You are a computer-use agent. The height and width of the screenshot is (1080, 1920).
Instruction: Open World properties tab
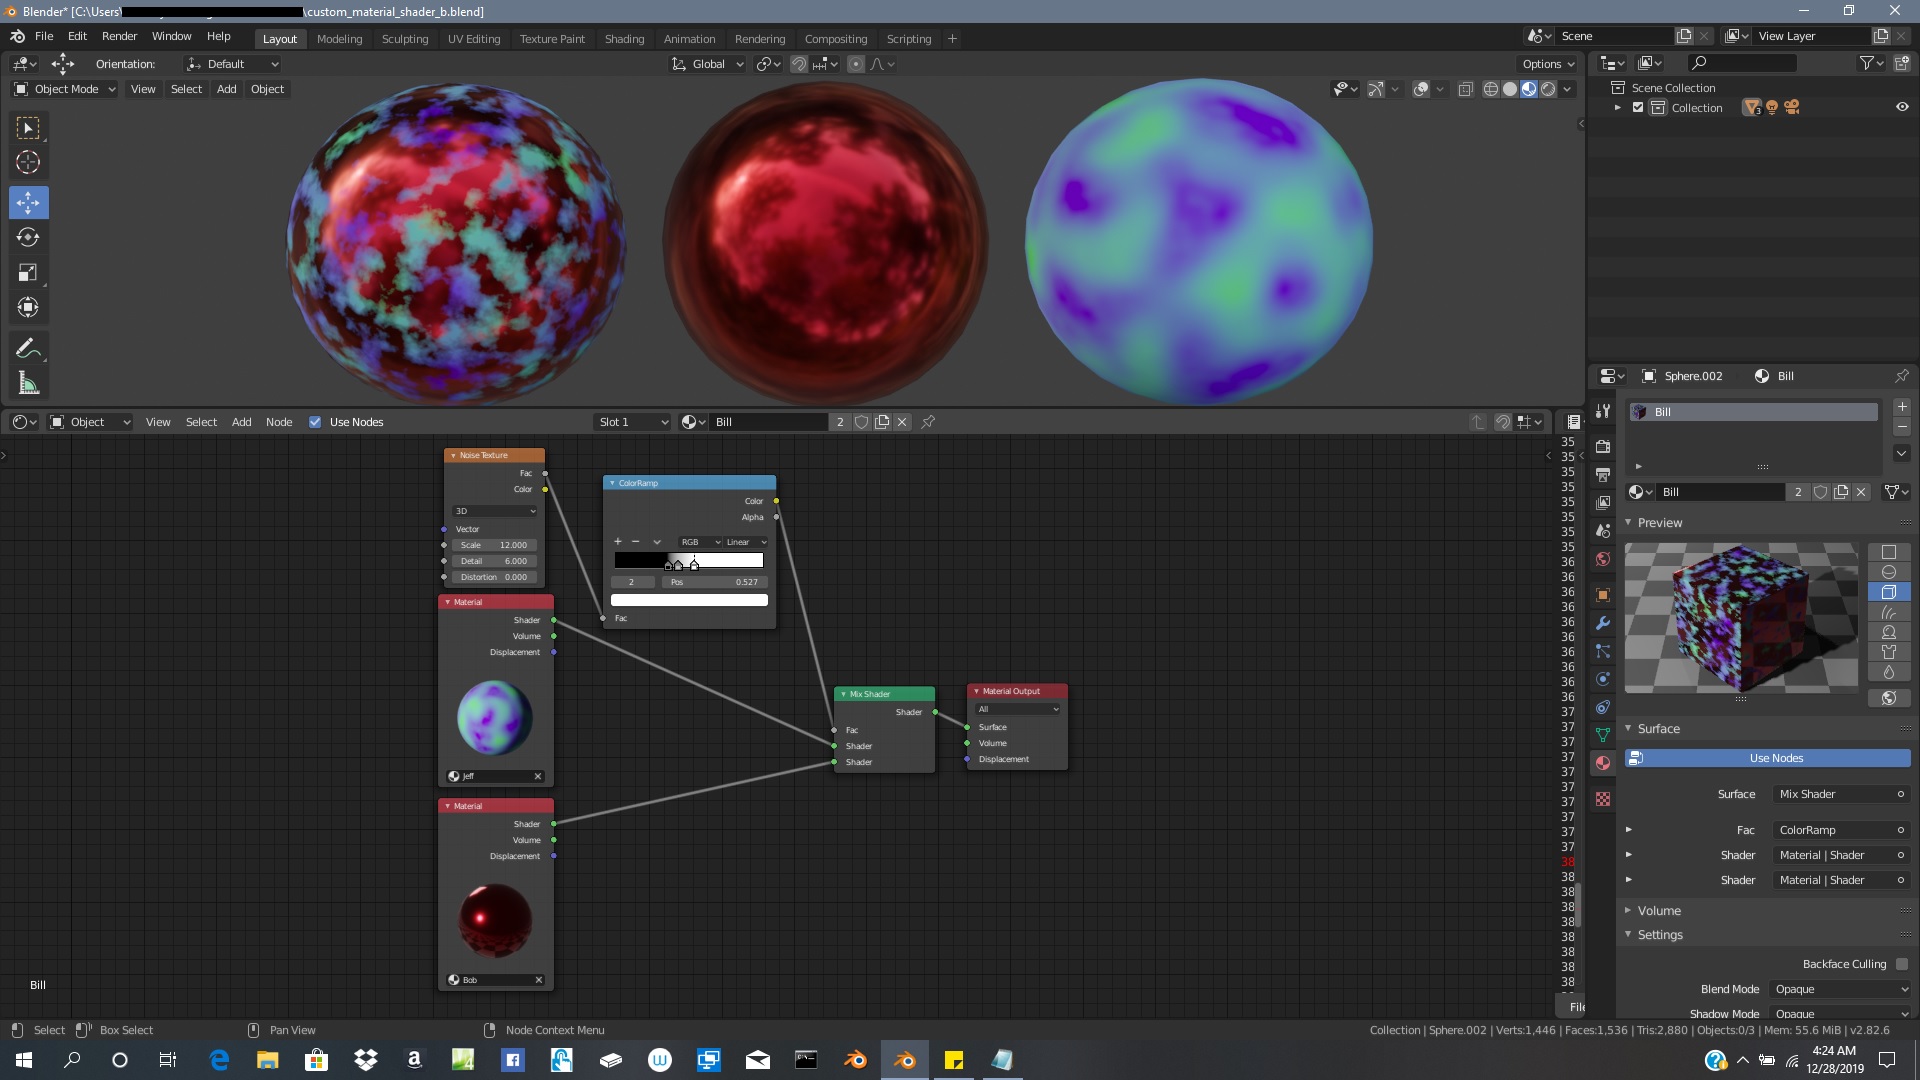tap(1603, 559)
